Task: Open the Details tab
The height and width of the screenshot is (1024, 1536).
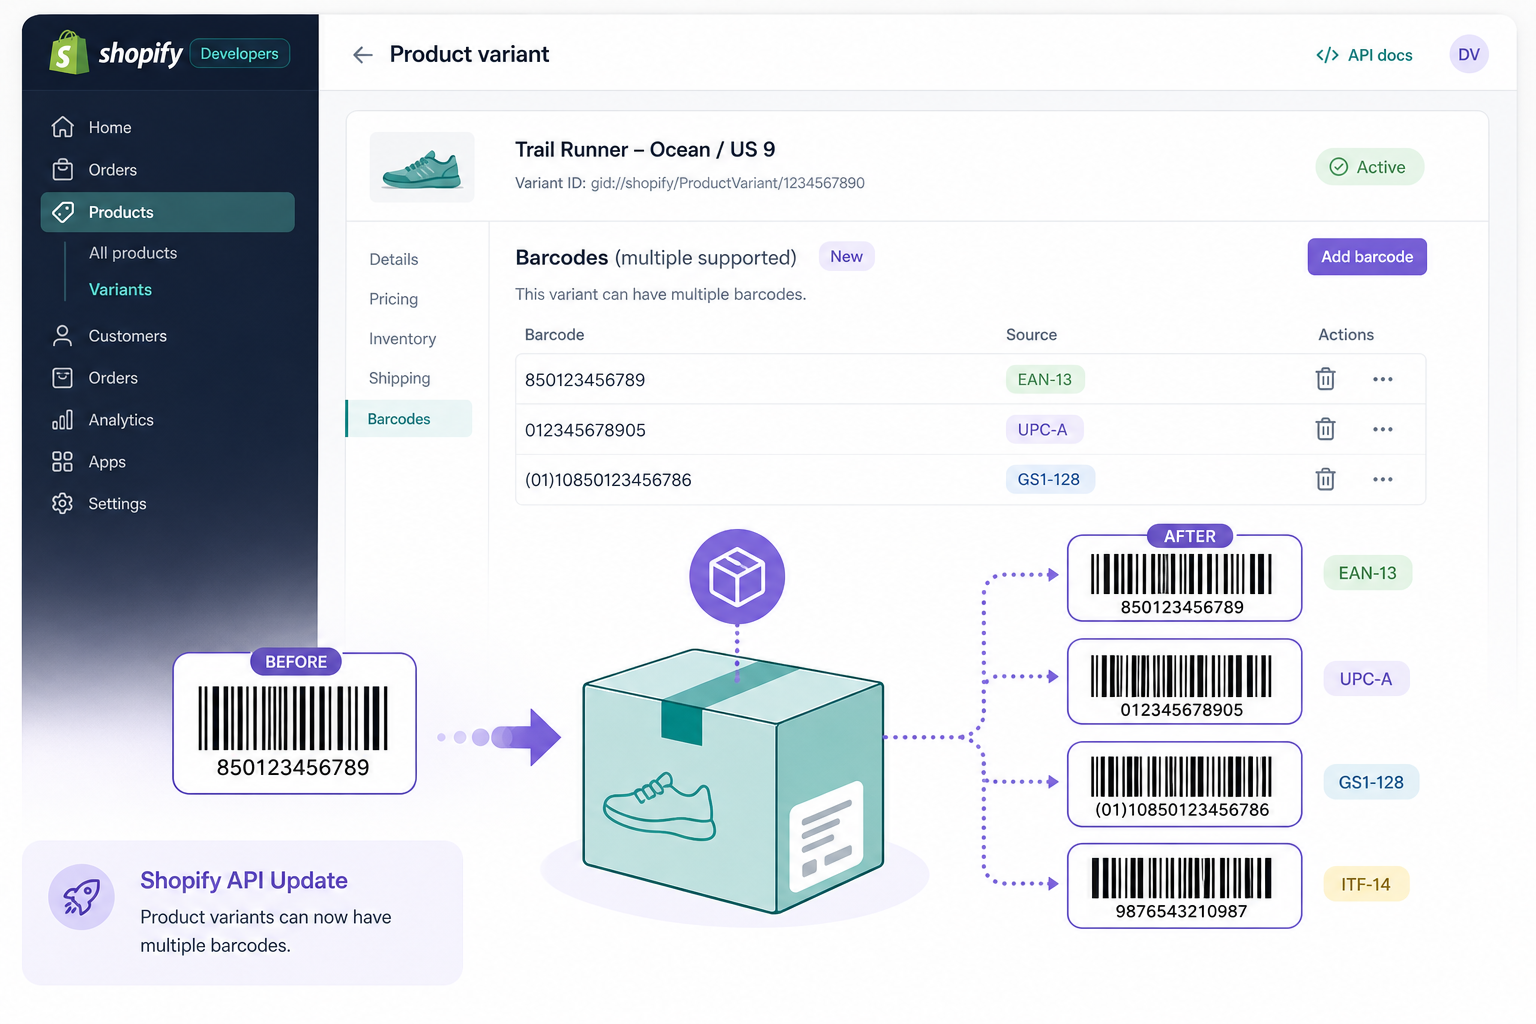Action: (x=394, y=259)
